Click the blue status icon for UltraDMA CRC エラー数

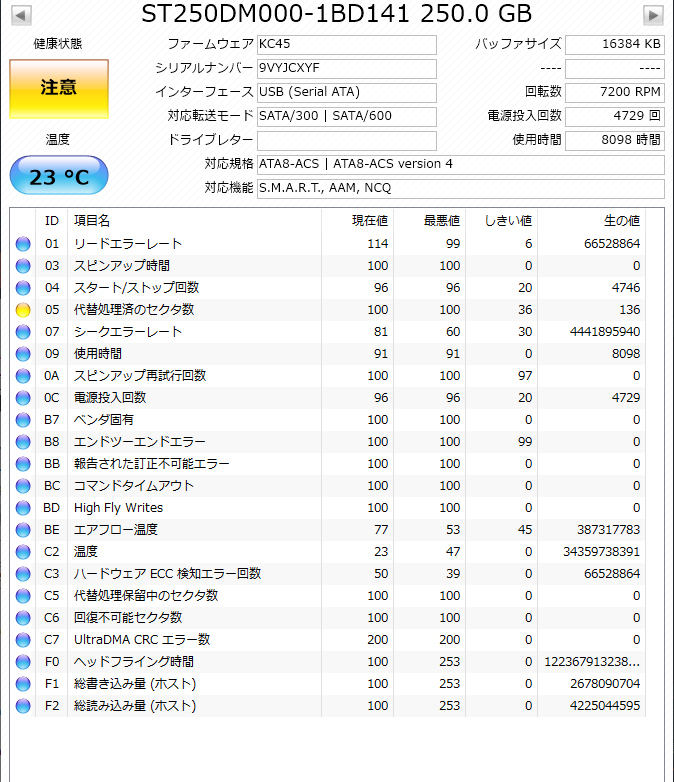(23, 639)
